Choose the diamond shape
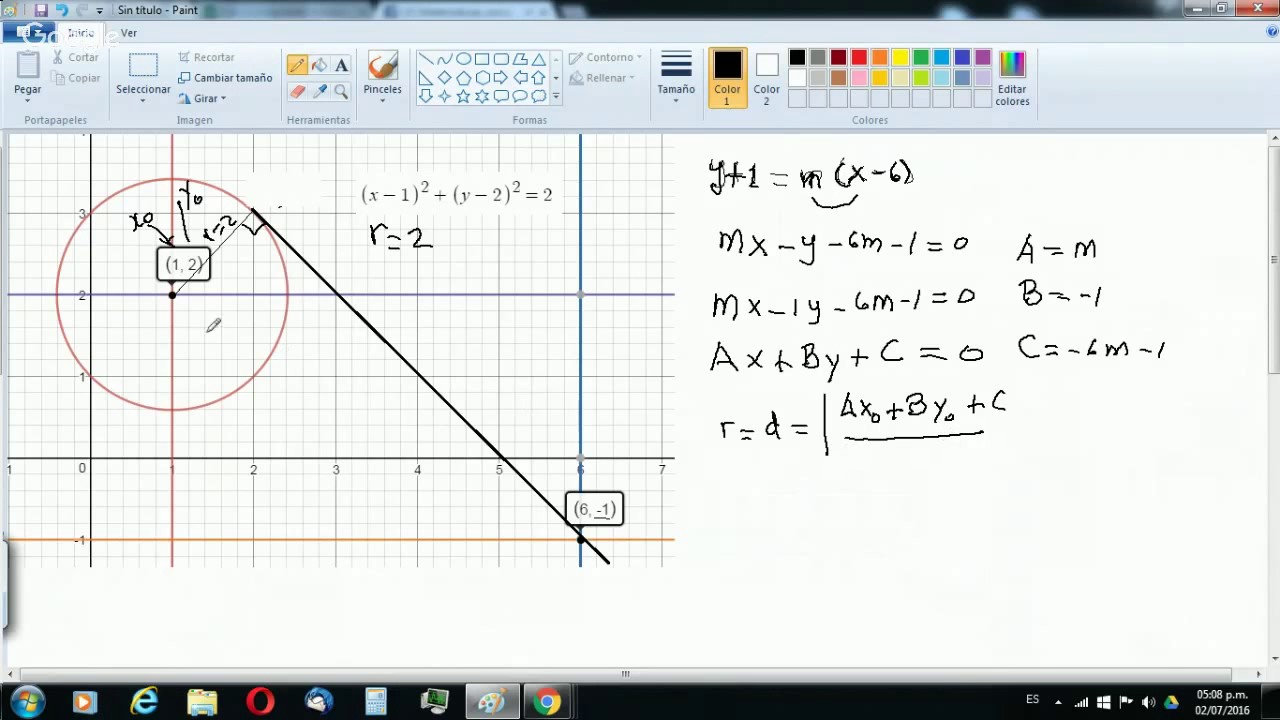The width and height of the screenshot is (1280, 720). tap(444, 78)
